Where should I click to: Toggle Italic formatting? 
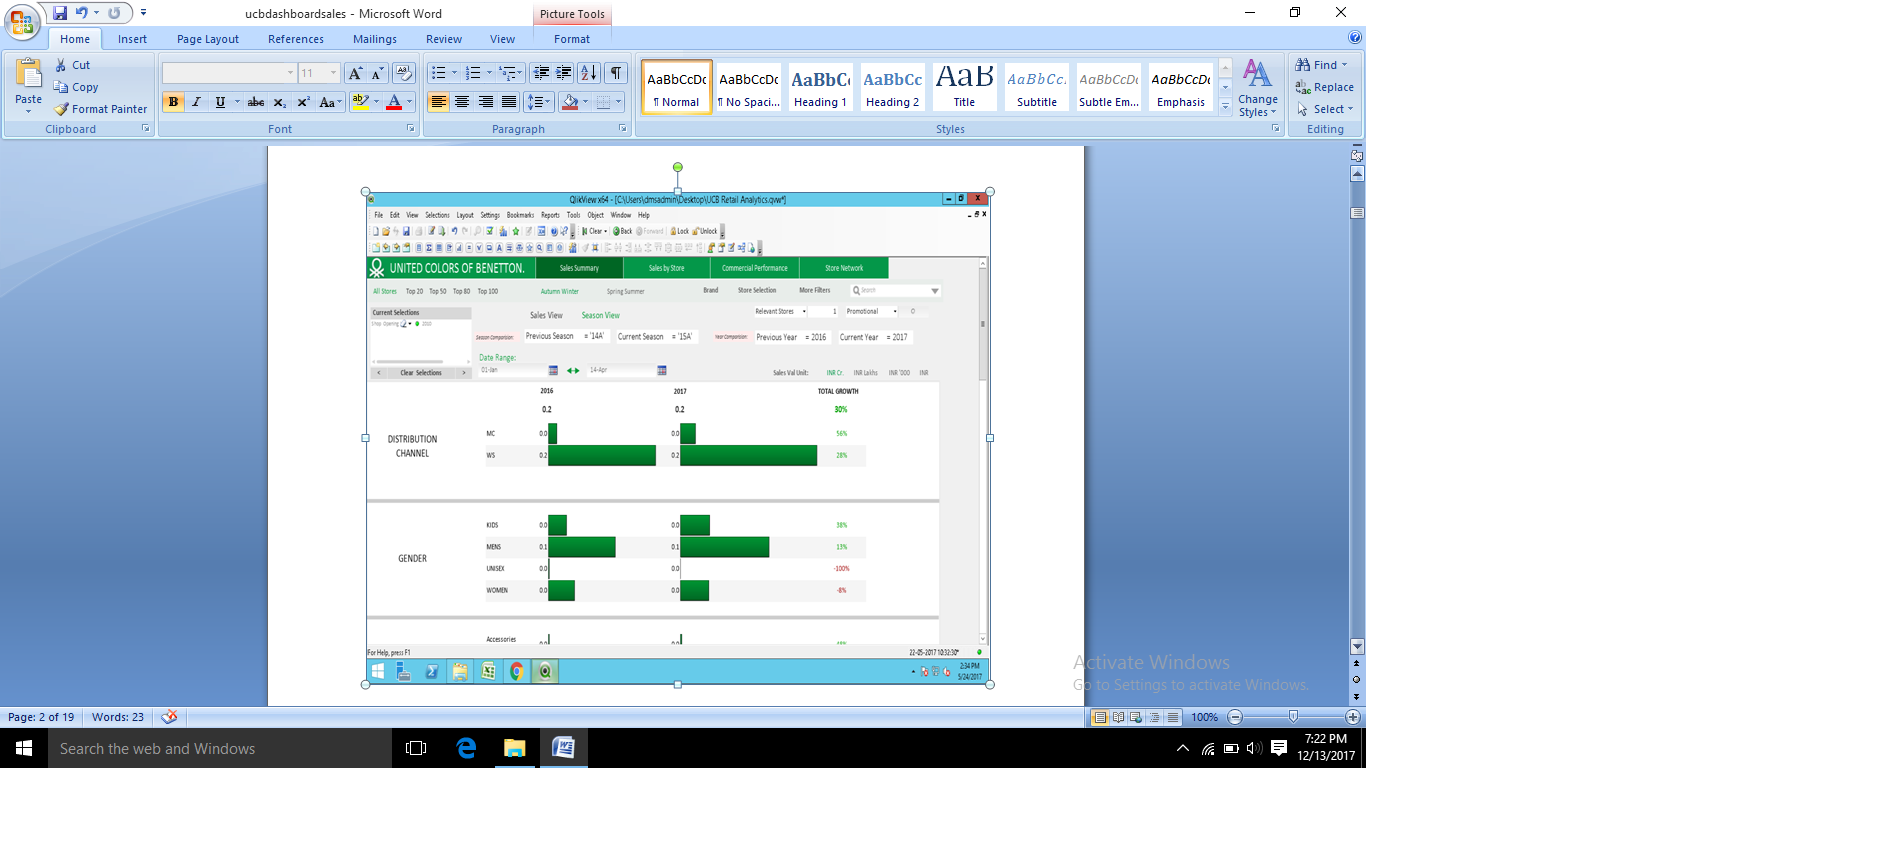(x=196, y=102)
